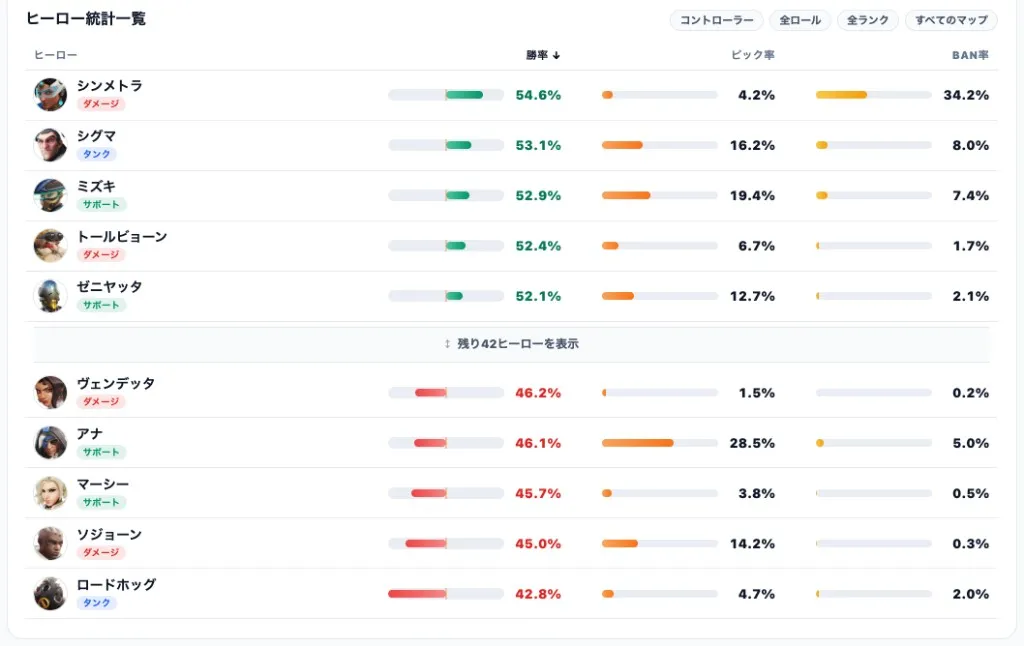Click the シンメトラ hero portrait

(50, 95)
